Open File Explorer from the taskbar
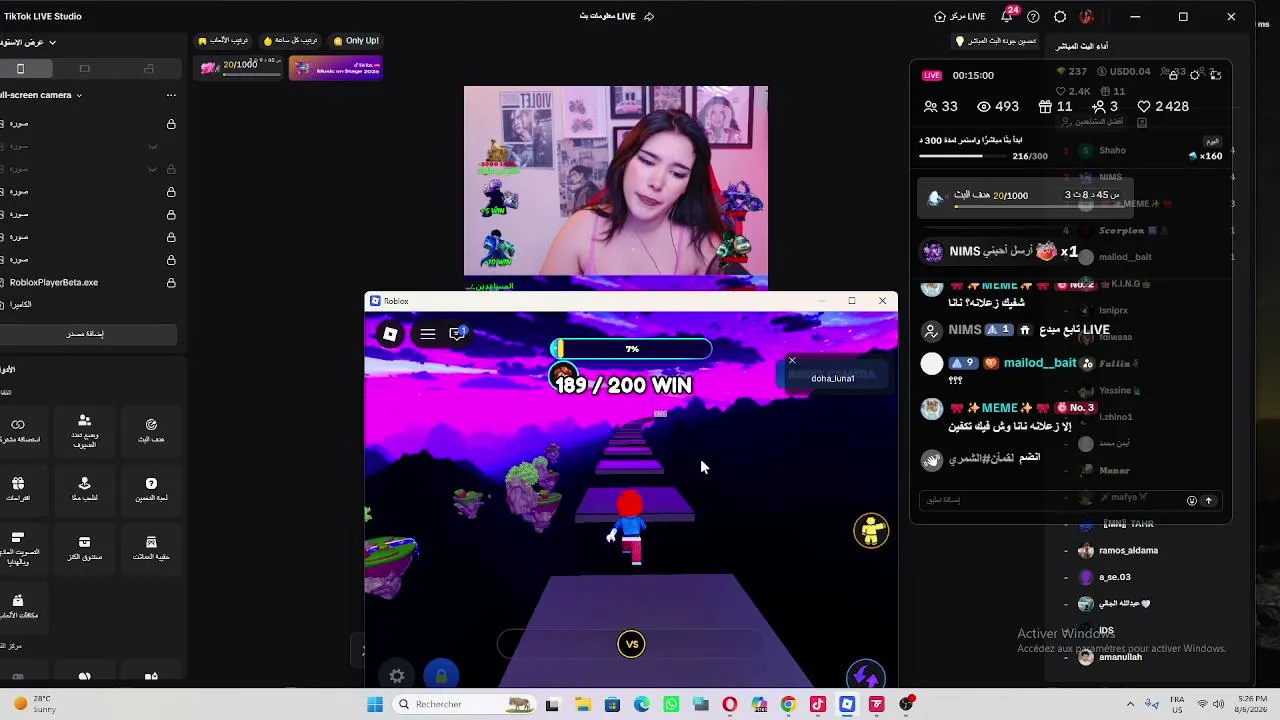1280x720 pixels. click(583, 704)
